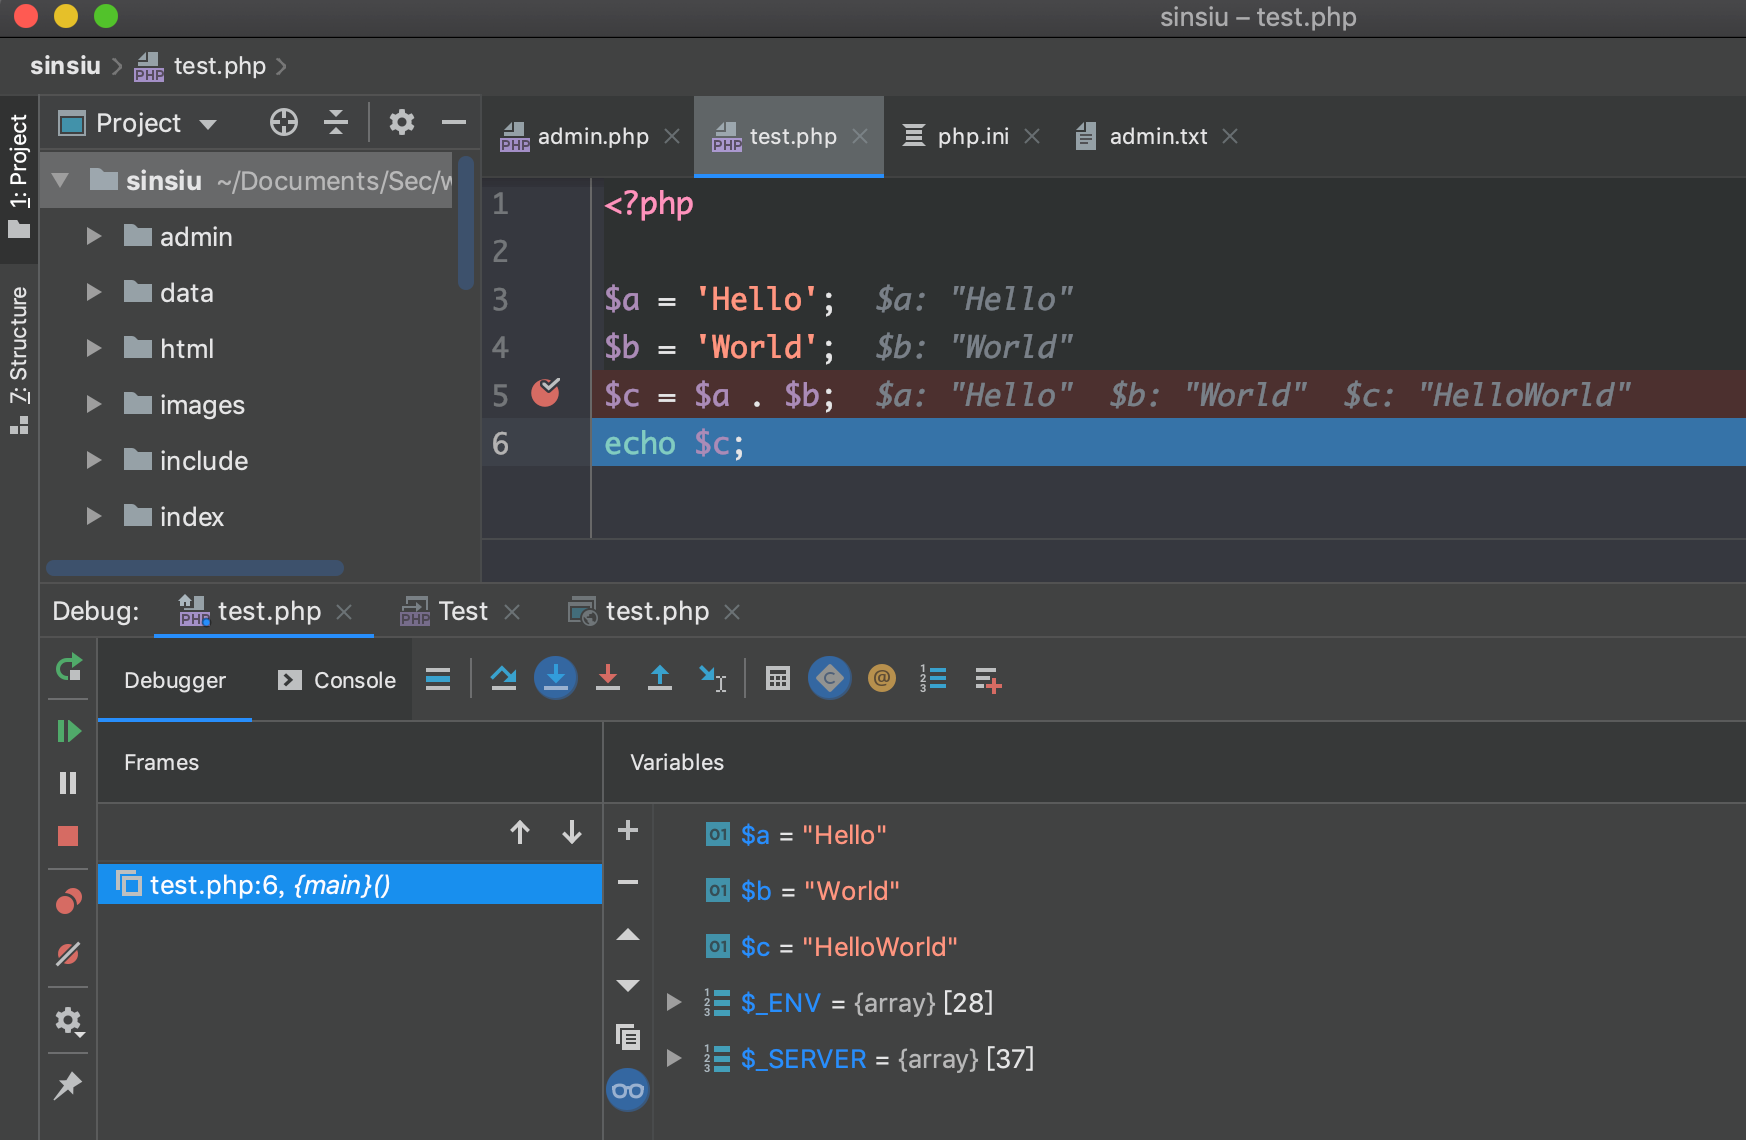Expand the $_ENV array variable

[x=674, y=1002]
